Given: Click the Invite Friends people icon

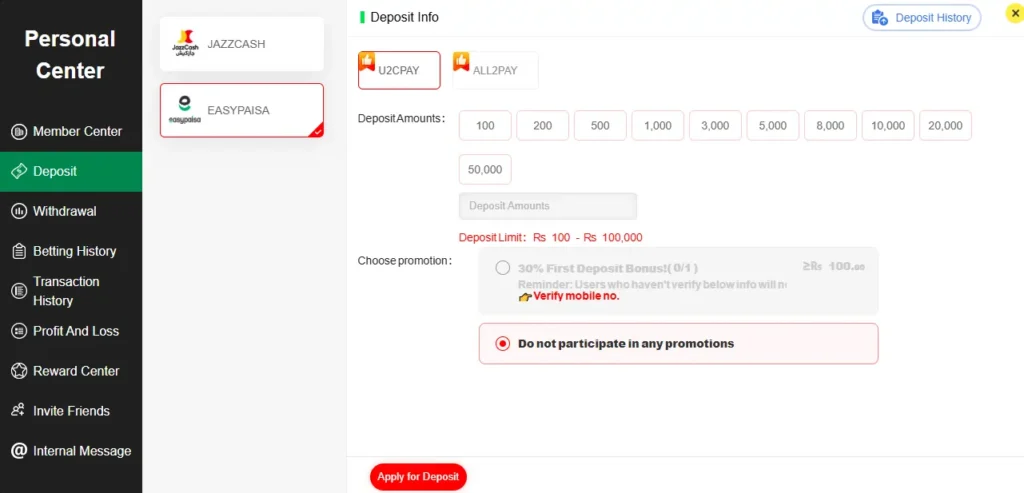Looking at the screenshot, I should 19,411.
